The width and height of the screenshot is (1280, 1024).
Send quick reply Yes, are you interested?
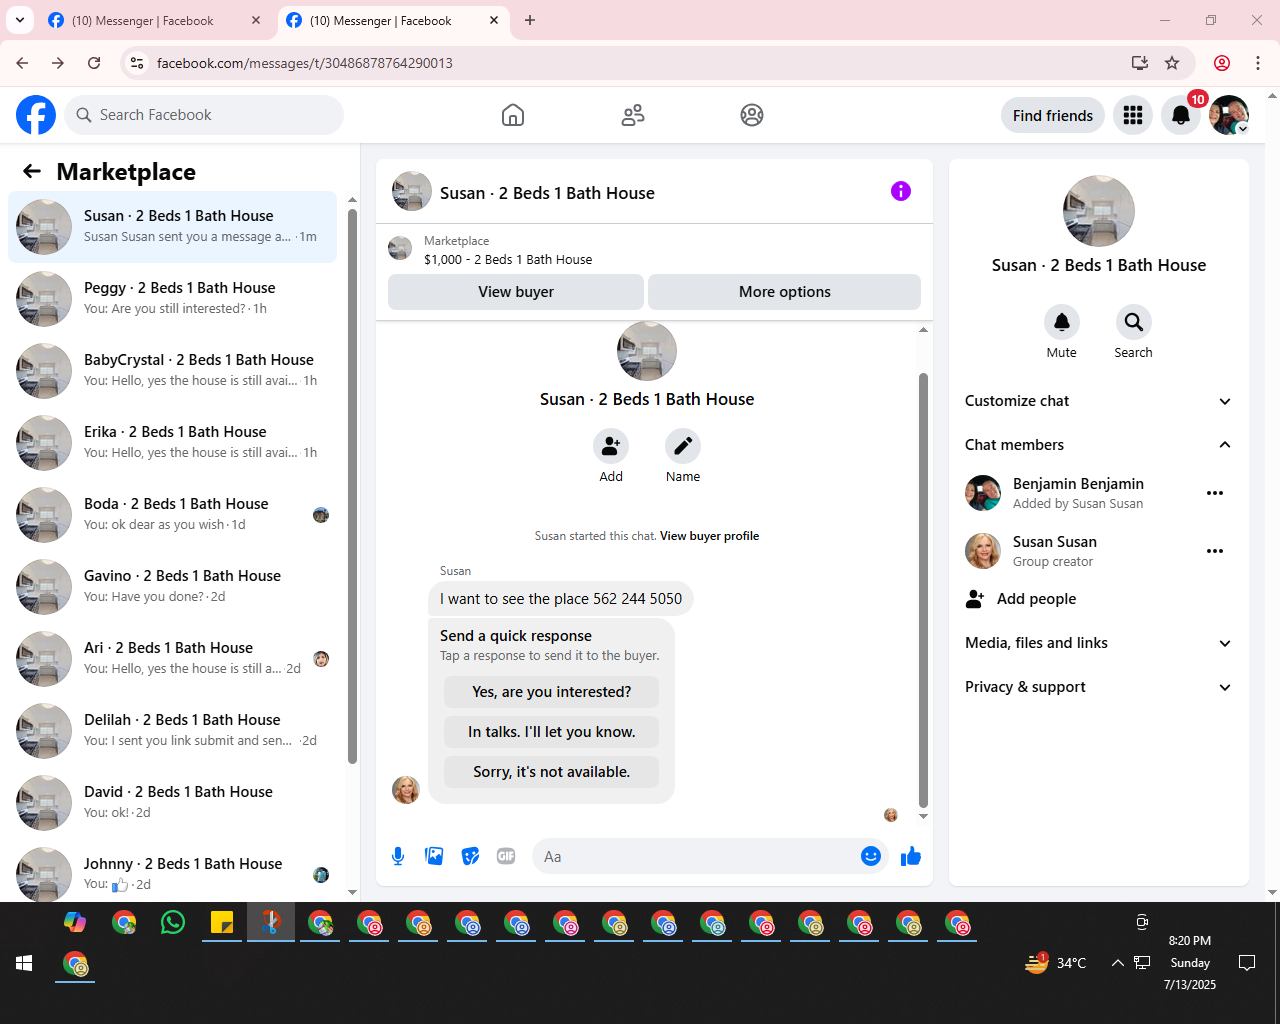click(552, 692)
